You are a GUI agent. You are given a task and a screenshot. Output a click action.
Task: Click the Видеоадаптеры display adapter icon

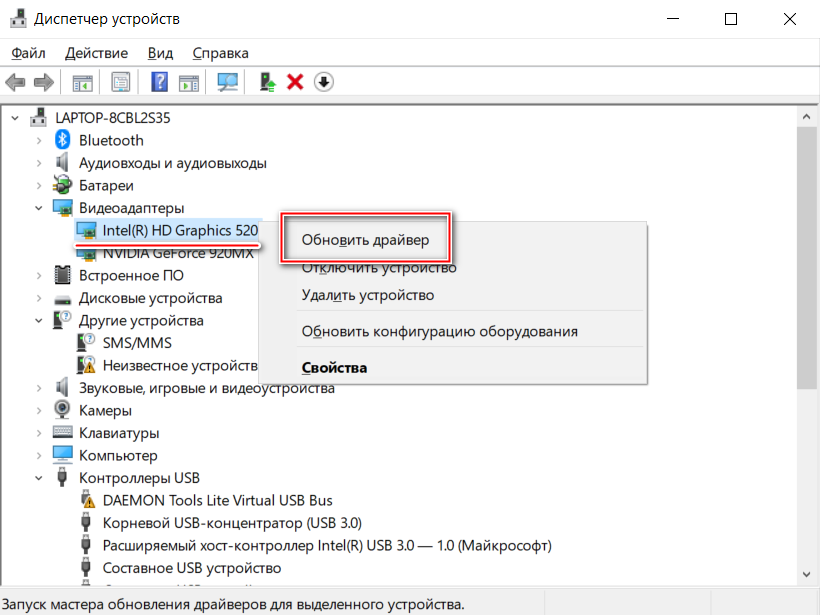click(63, 208)
